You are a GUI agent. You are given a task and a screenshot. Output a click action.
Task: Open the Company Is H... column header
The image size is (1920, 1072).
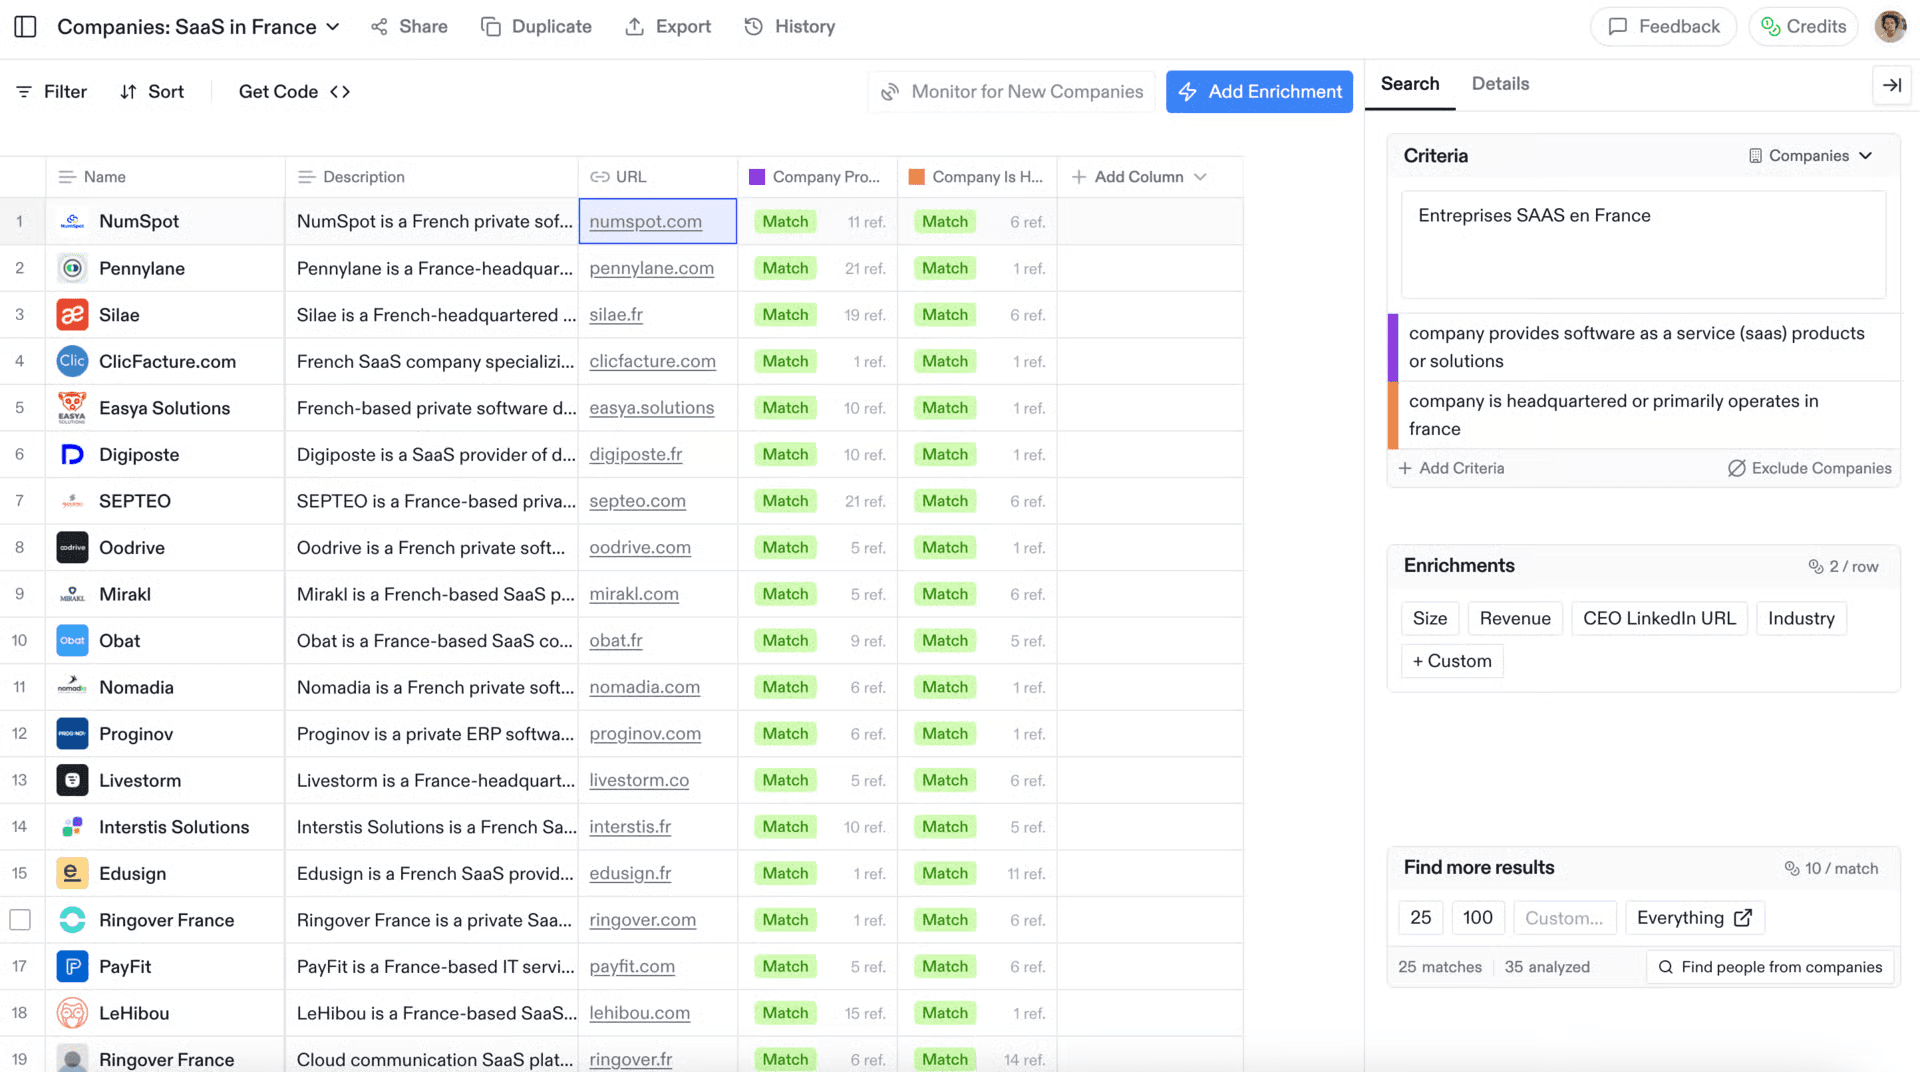coord(978,177)
